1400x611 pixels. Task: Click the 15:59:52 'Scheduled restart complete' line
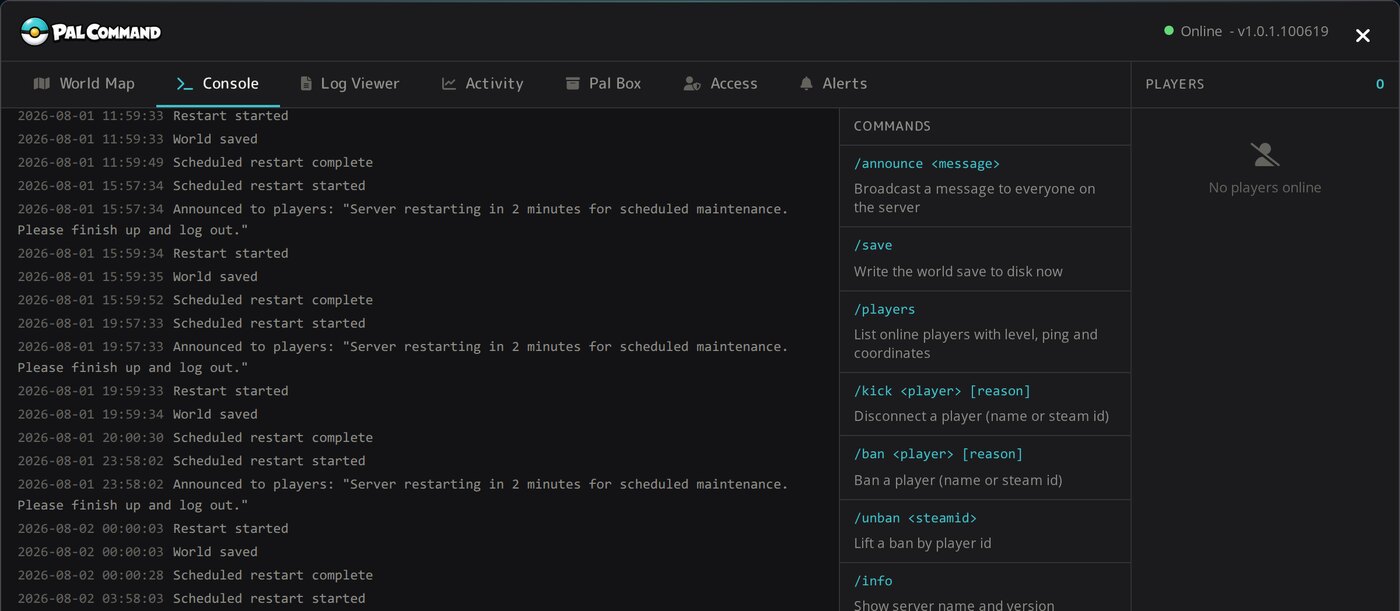195,300
